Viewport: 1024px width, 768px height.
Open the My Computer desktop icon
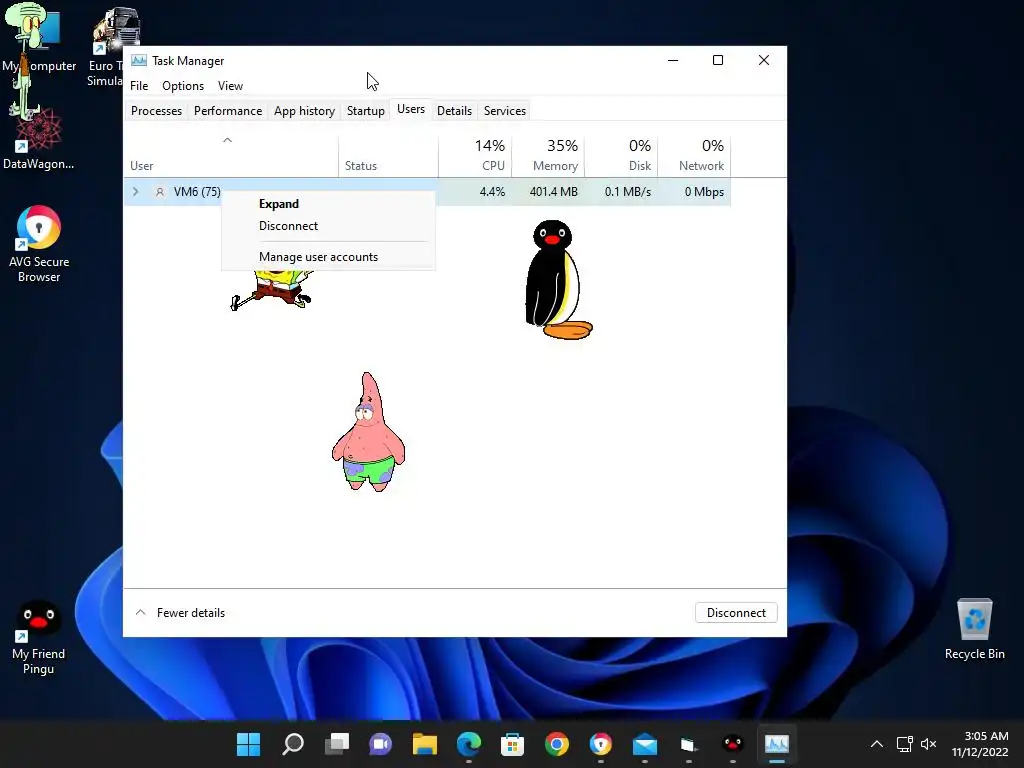[x=38, y=39]
